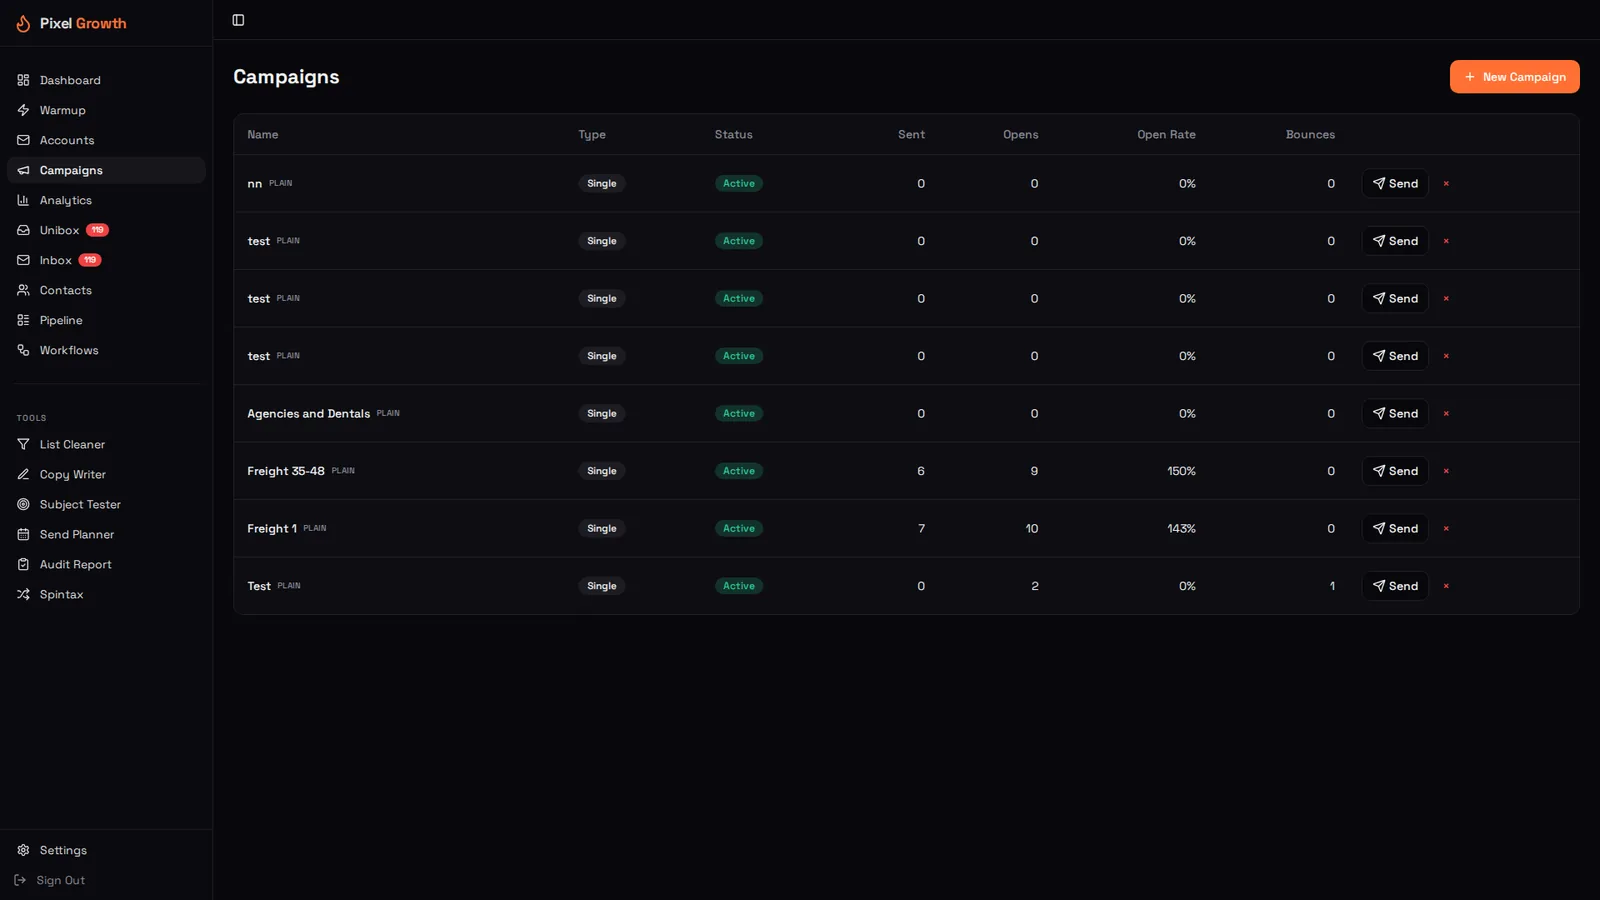This screenshot has width=1600, height=900.
Task: Click the Audit Report clipboard icon
Action: click(23, 564)
